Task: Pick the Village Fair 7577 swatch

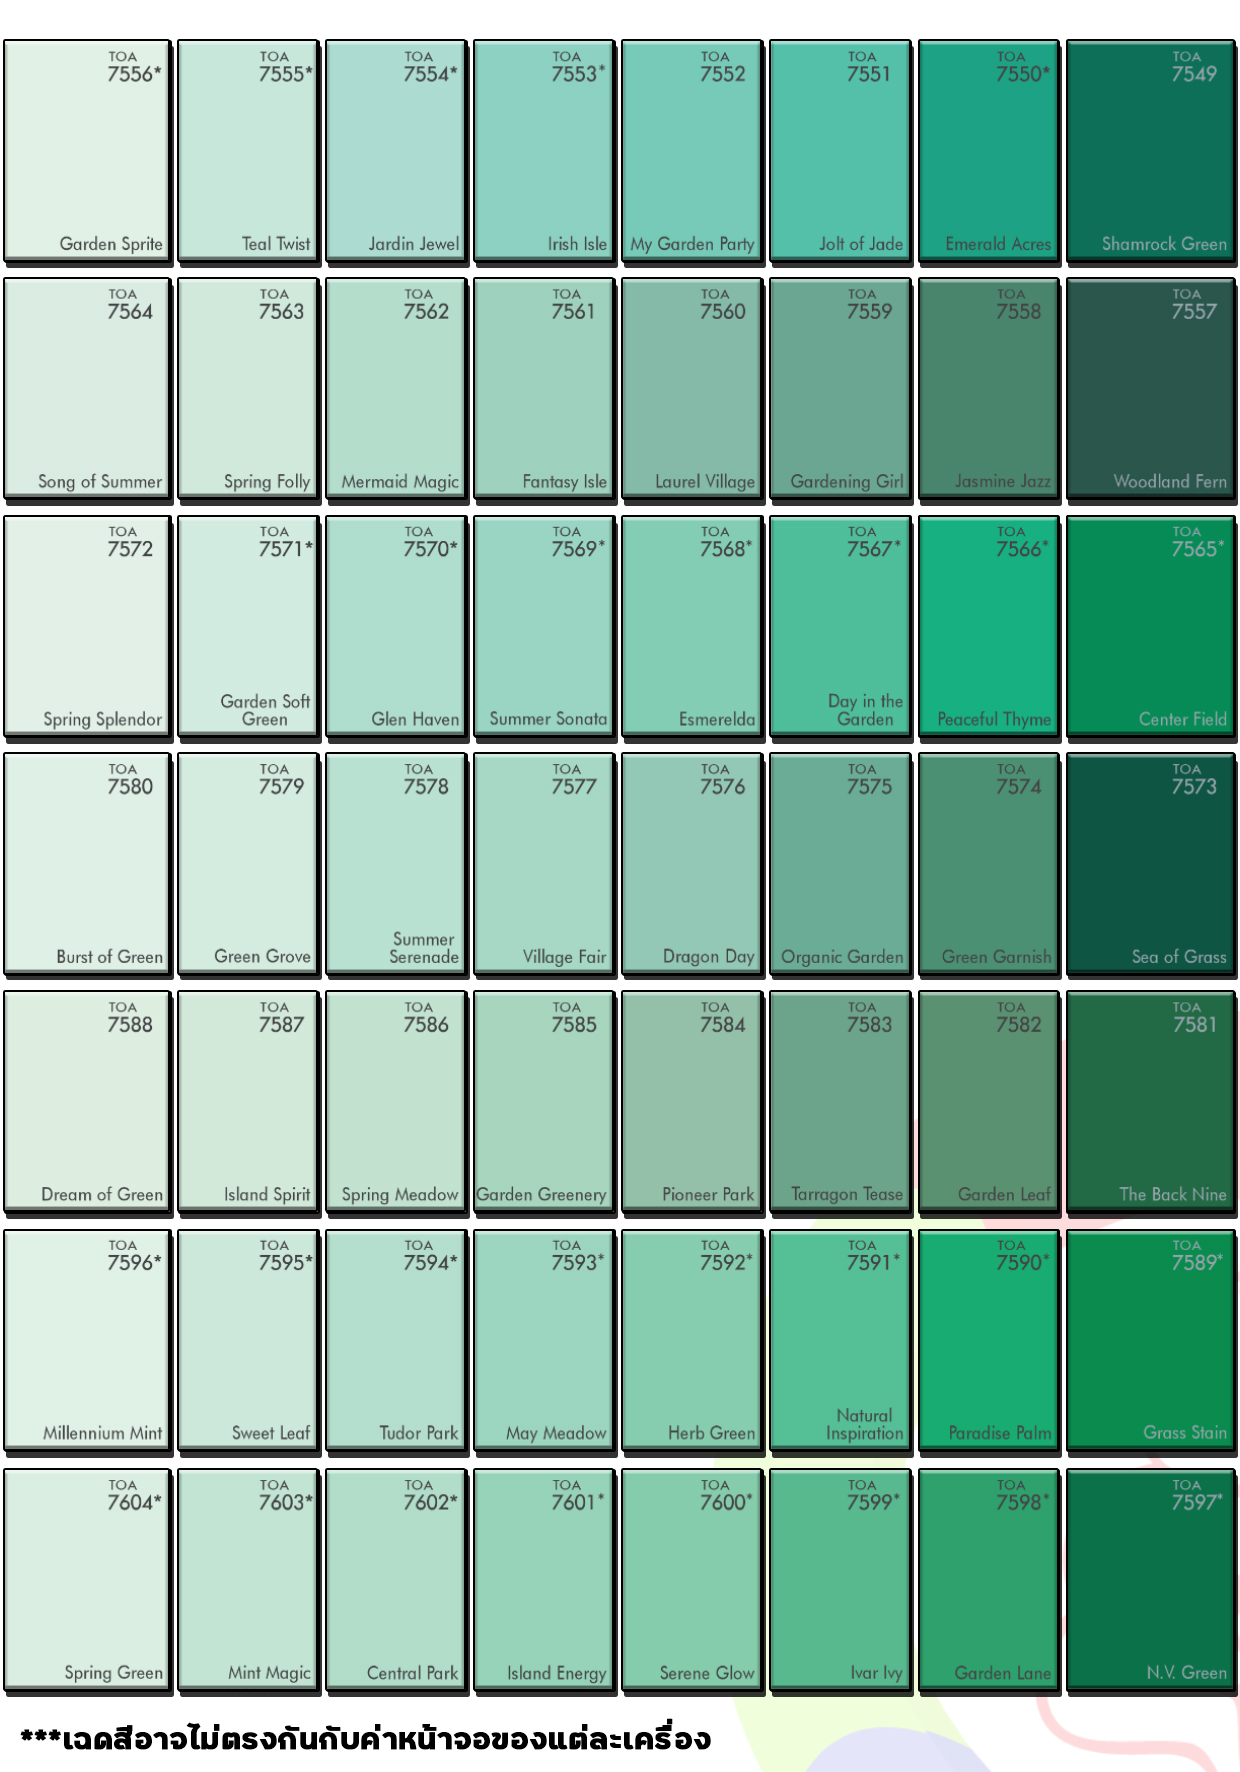Action: (544, 864)
